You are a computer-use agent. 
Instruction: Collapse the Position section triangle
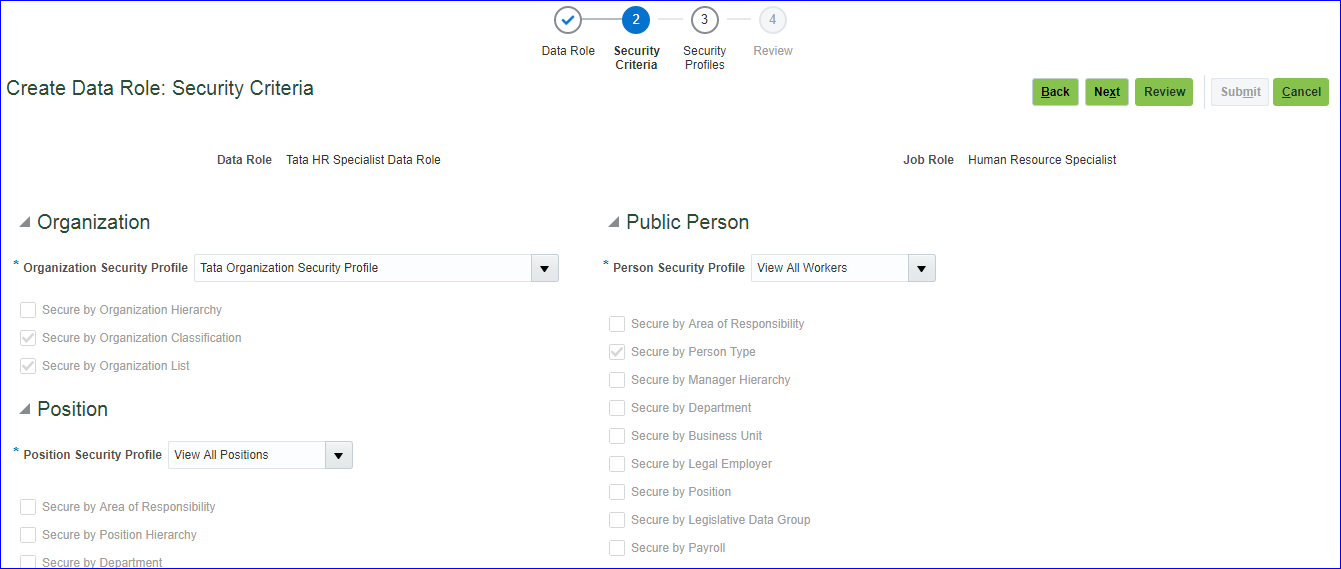25,409
